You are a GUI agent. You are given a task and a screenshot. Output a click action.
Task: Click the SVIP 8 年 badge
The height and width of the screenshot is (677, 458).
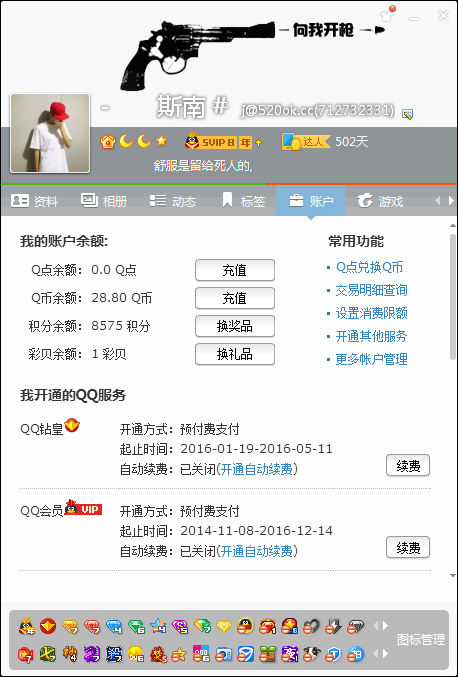[223, 141]
